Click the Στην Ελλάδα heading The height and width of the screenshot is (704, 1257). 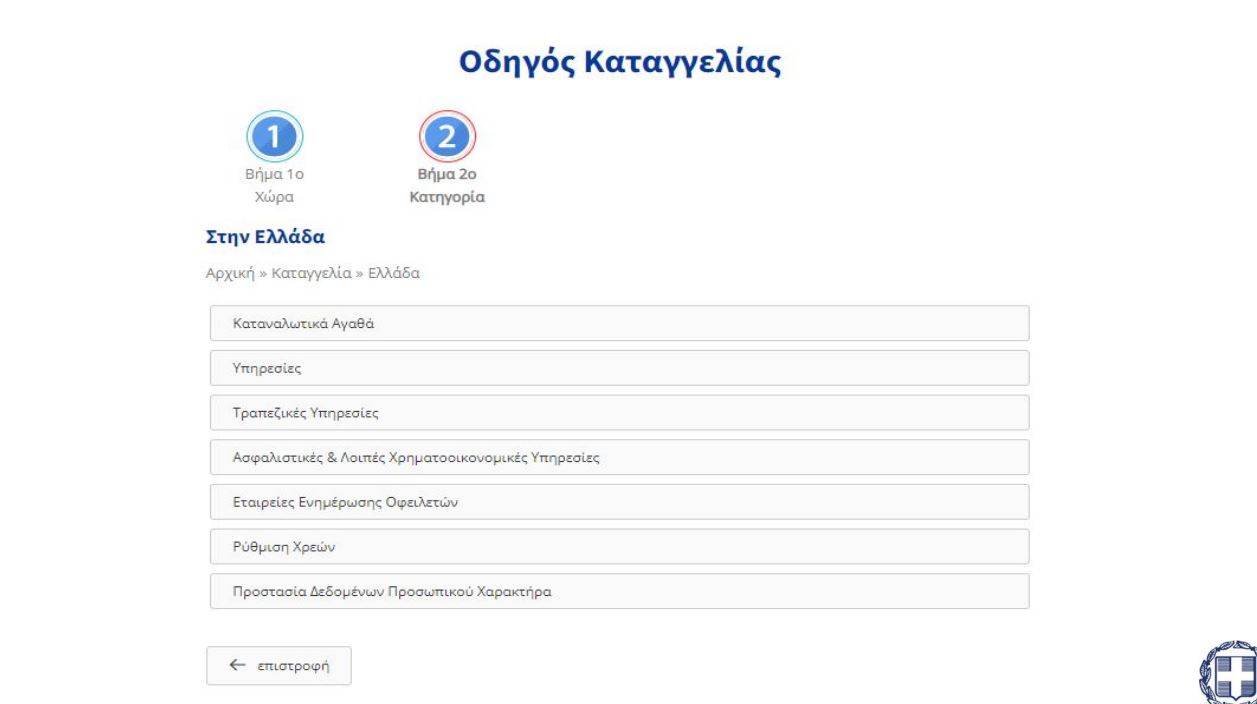(266, 238)
